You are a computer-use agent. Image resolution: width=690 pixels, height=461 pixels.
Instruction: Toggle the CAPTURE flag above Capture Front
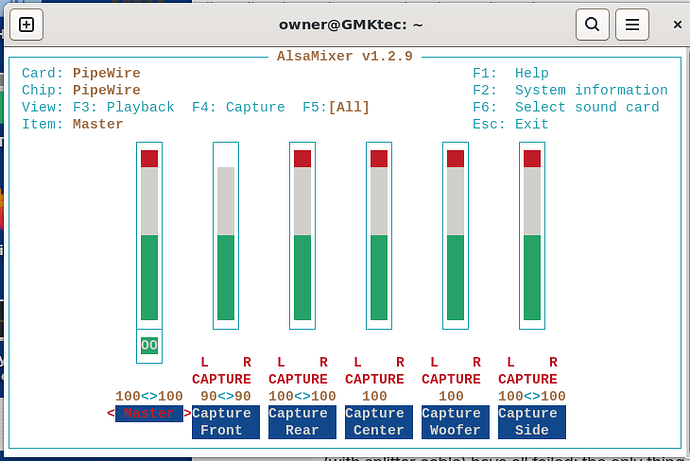221,379
